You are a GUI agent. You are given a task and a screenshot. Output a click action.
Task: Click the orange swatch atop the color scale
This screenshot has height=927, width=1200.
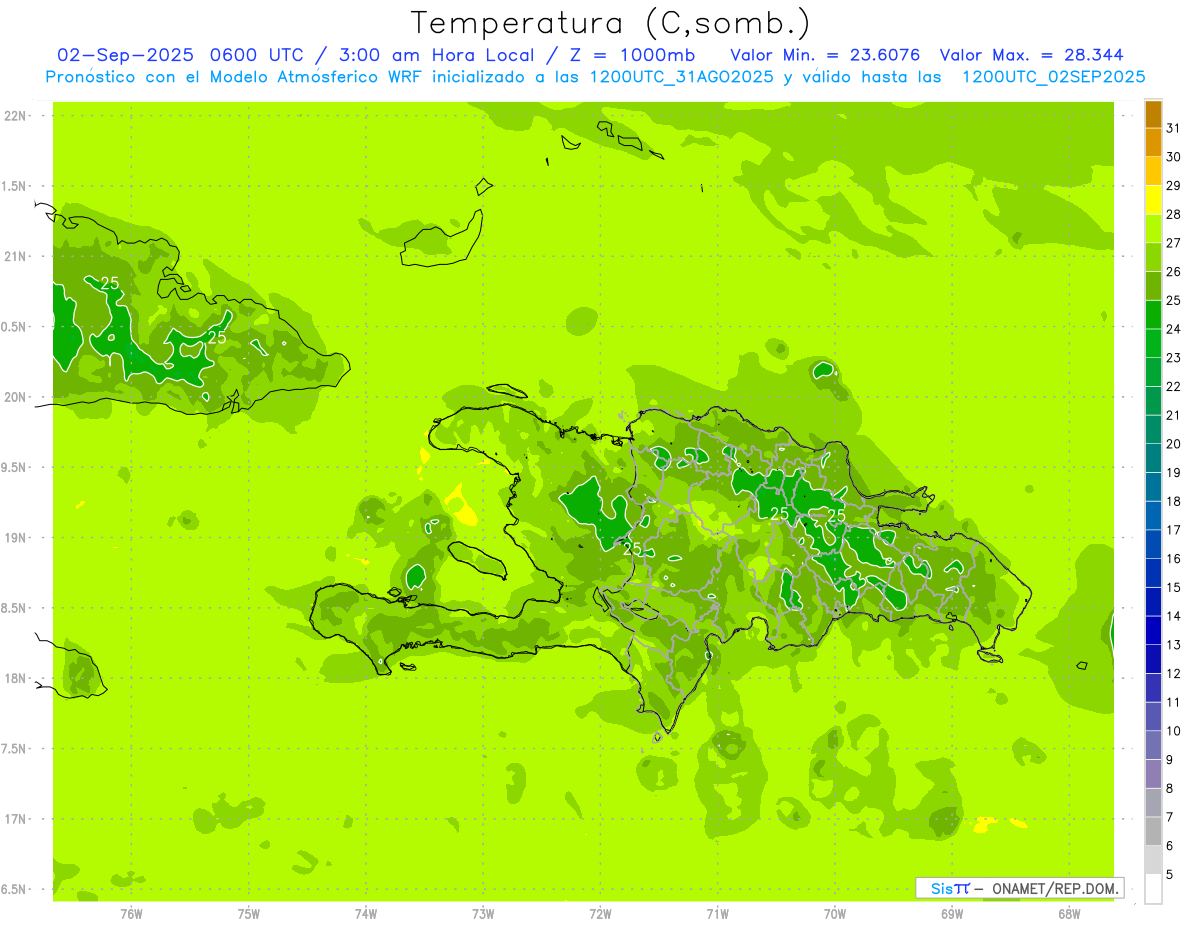(1153, 114)
